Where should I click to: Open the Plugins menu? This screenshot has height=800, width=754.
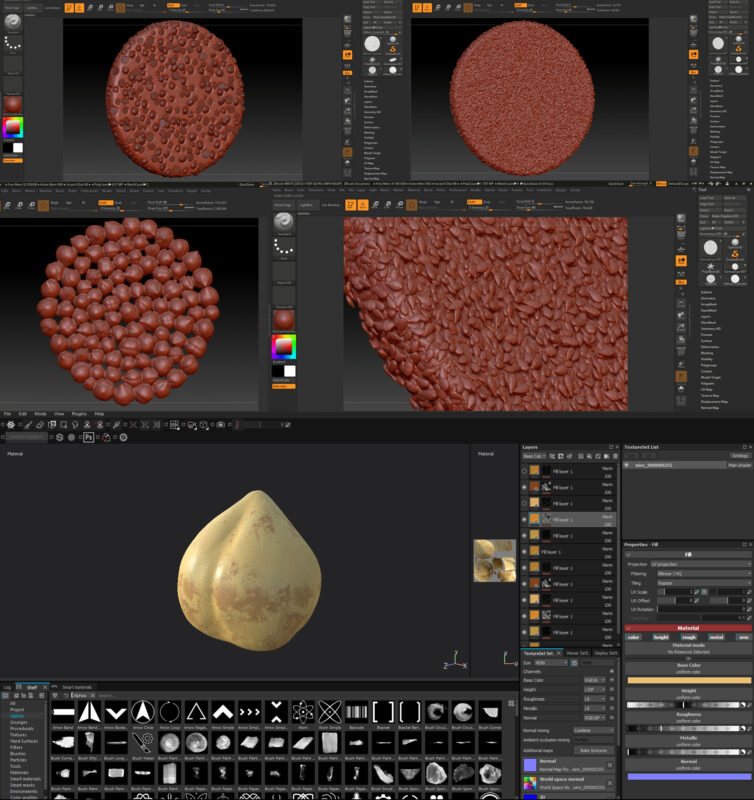(x=78, y=413)
